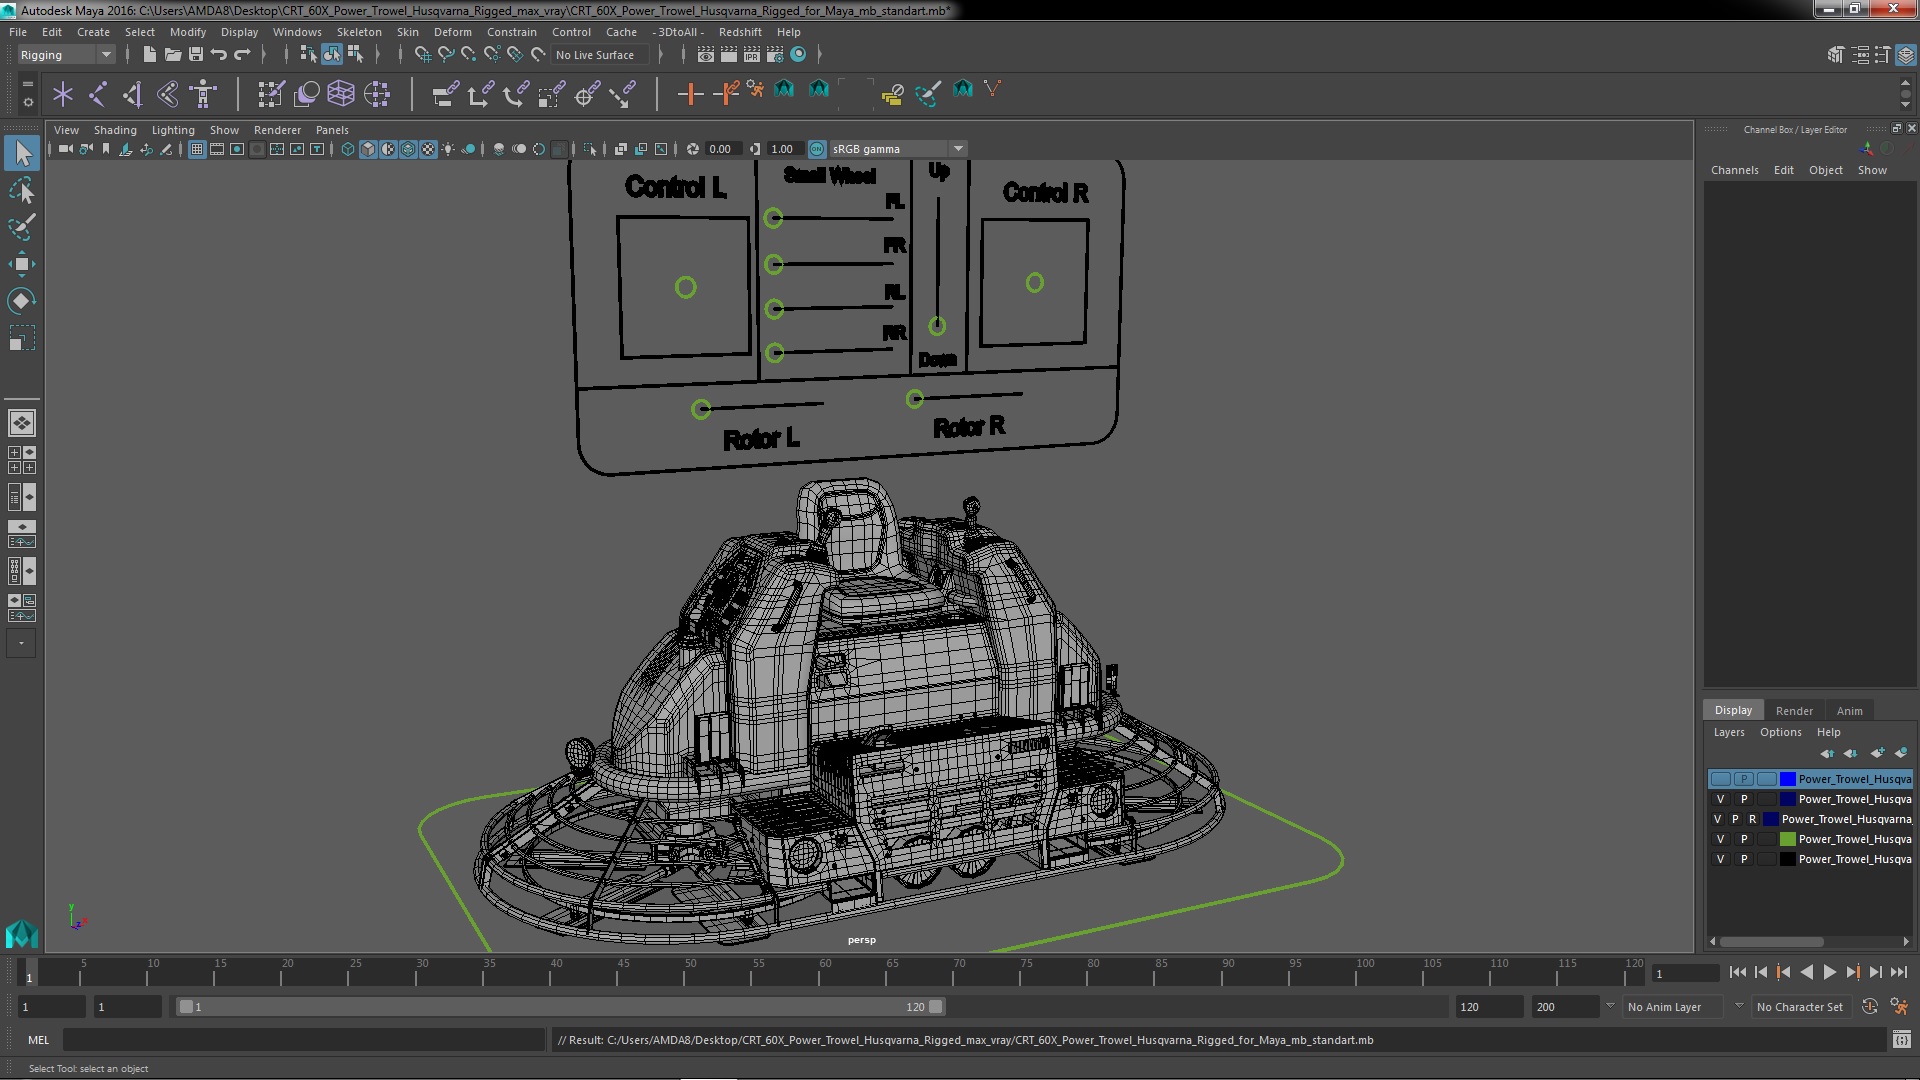Toggle the viewport Grid display icon
Screen dimensions: 1920x1080
[197, 149]
